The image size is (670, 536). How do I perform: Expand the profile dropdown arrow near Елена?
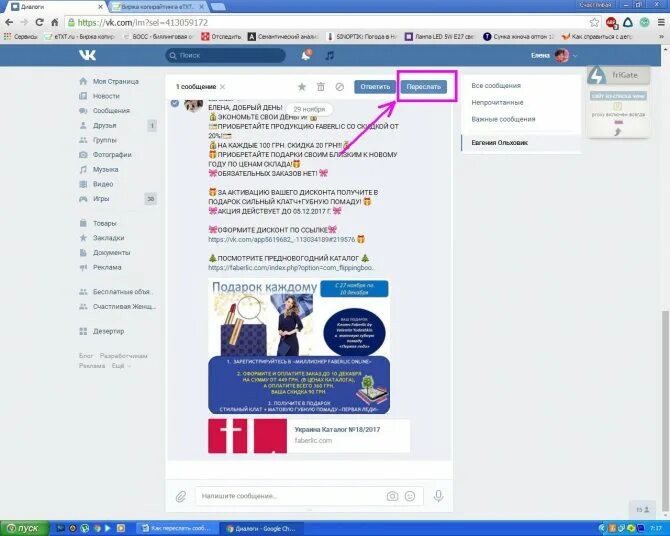click(x=575, y=56)
